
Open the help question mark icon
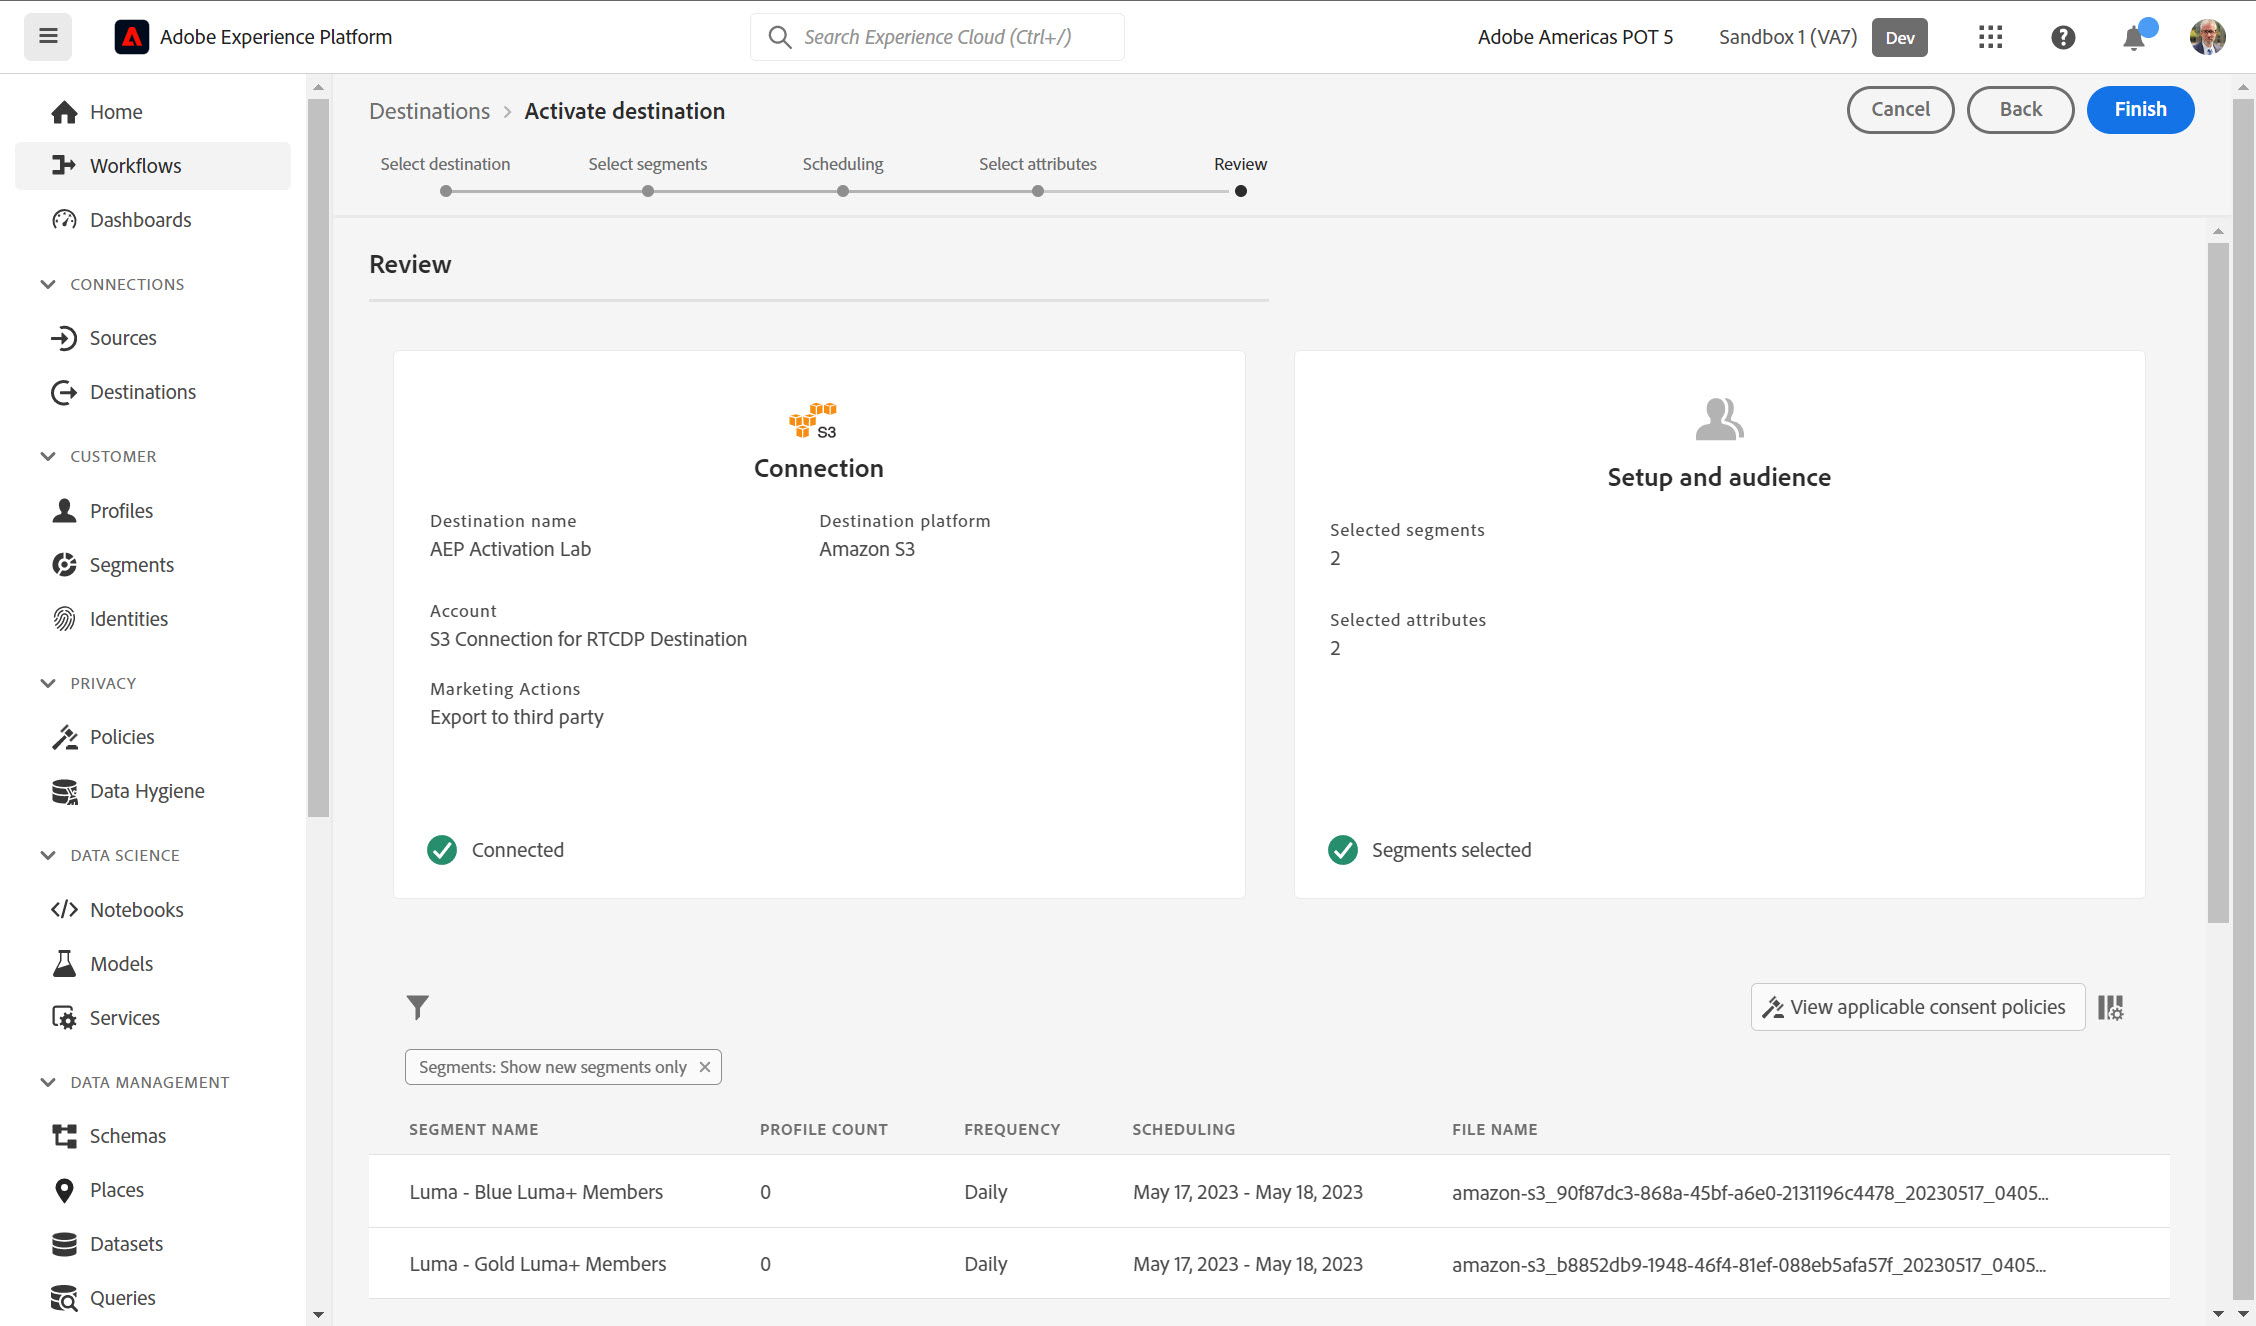pyautogui.click(x=2063, y=37)
